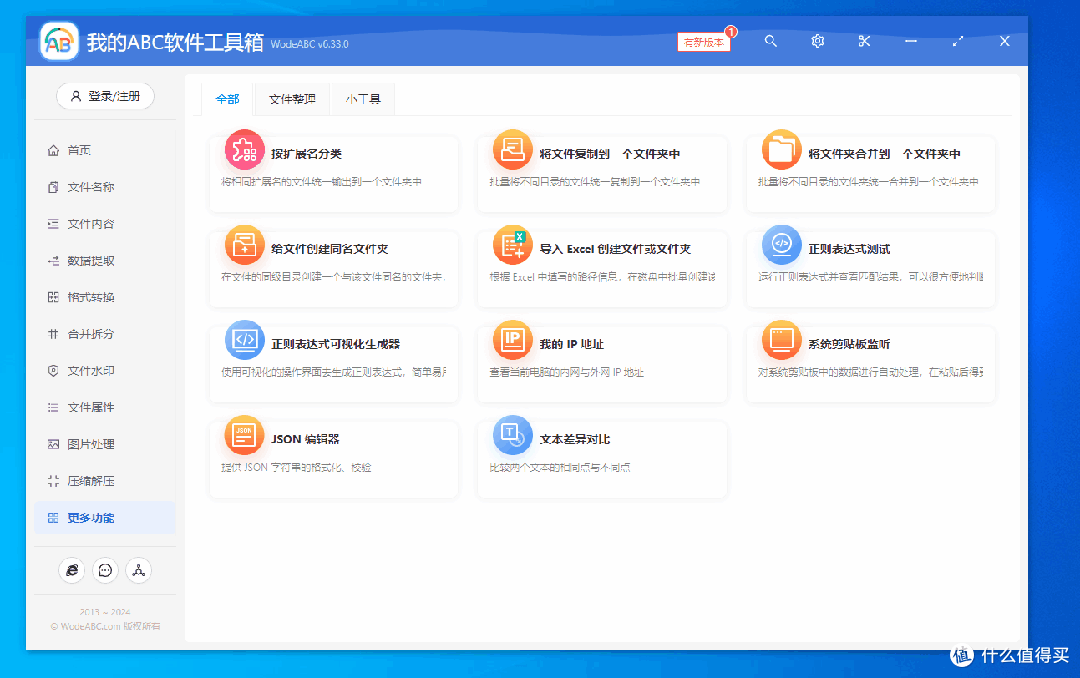
Task: Switch to the 全部 tab
Action: click(227, 99)
